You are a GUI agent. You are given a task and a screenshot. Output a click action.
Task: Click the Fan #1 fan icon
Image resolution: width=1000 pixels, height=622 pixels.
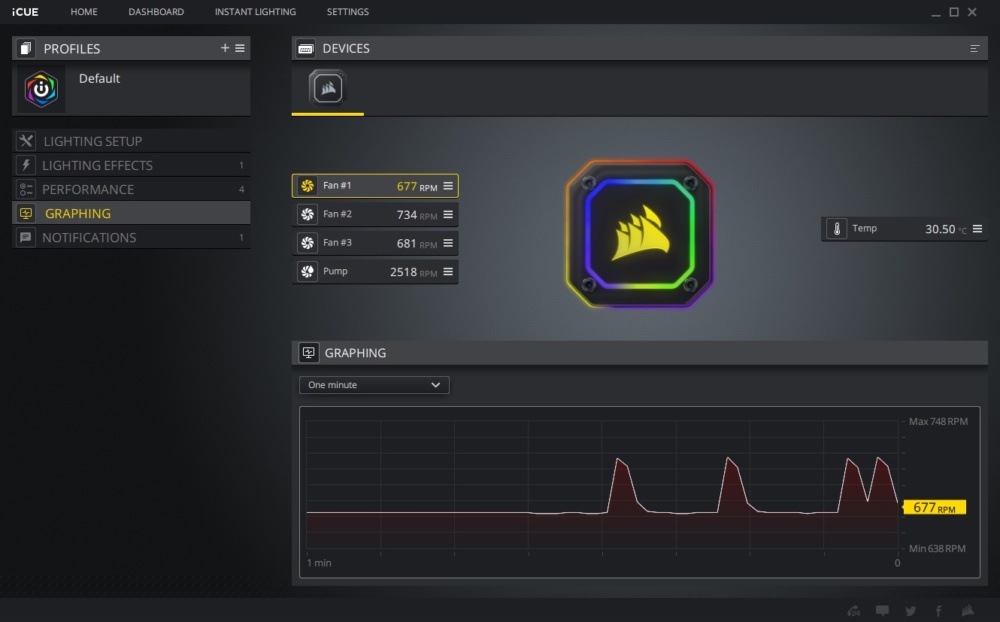click(307, 186)
